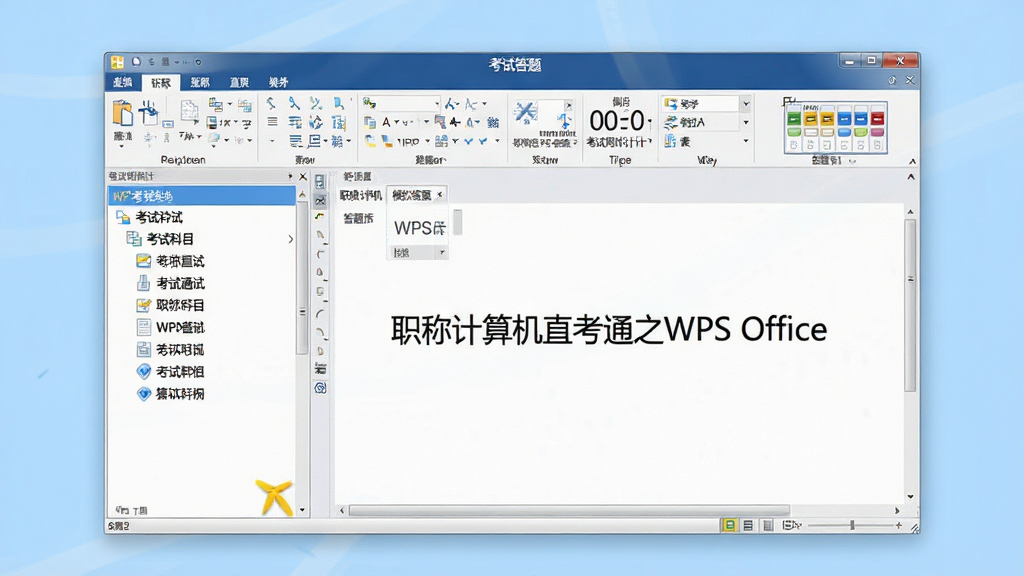Select the highlighted blue sidebar header row
The height and width of the screenshot is (576, 1024).
[202, 196]
